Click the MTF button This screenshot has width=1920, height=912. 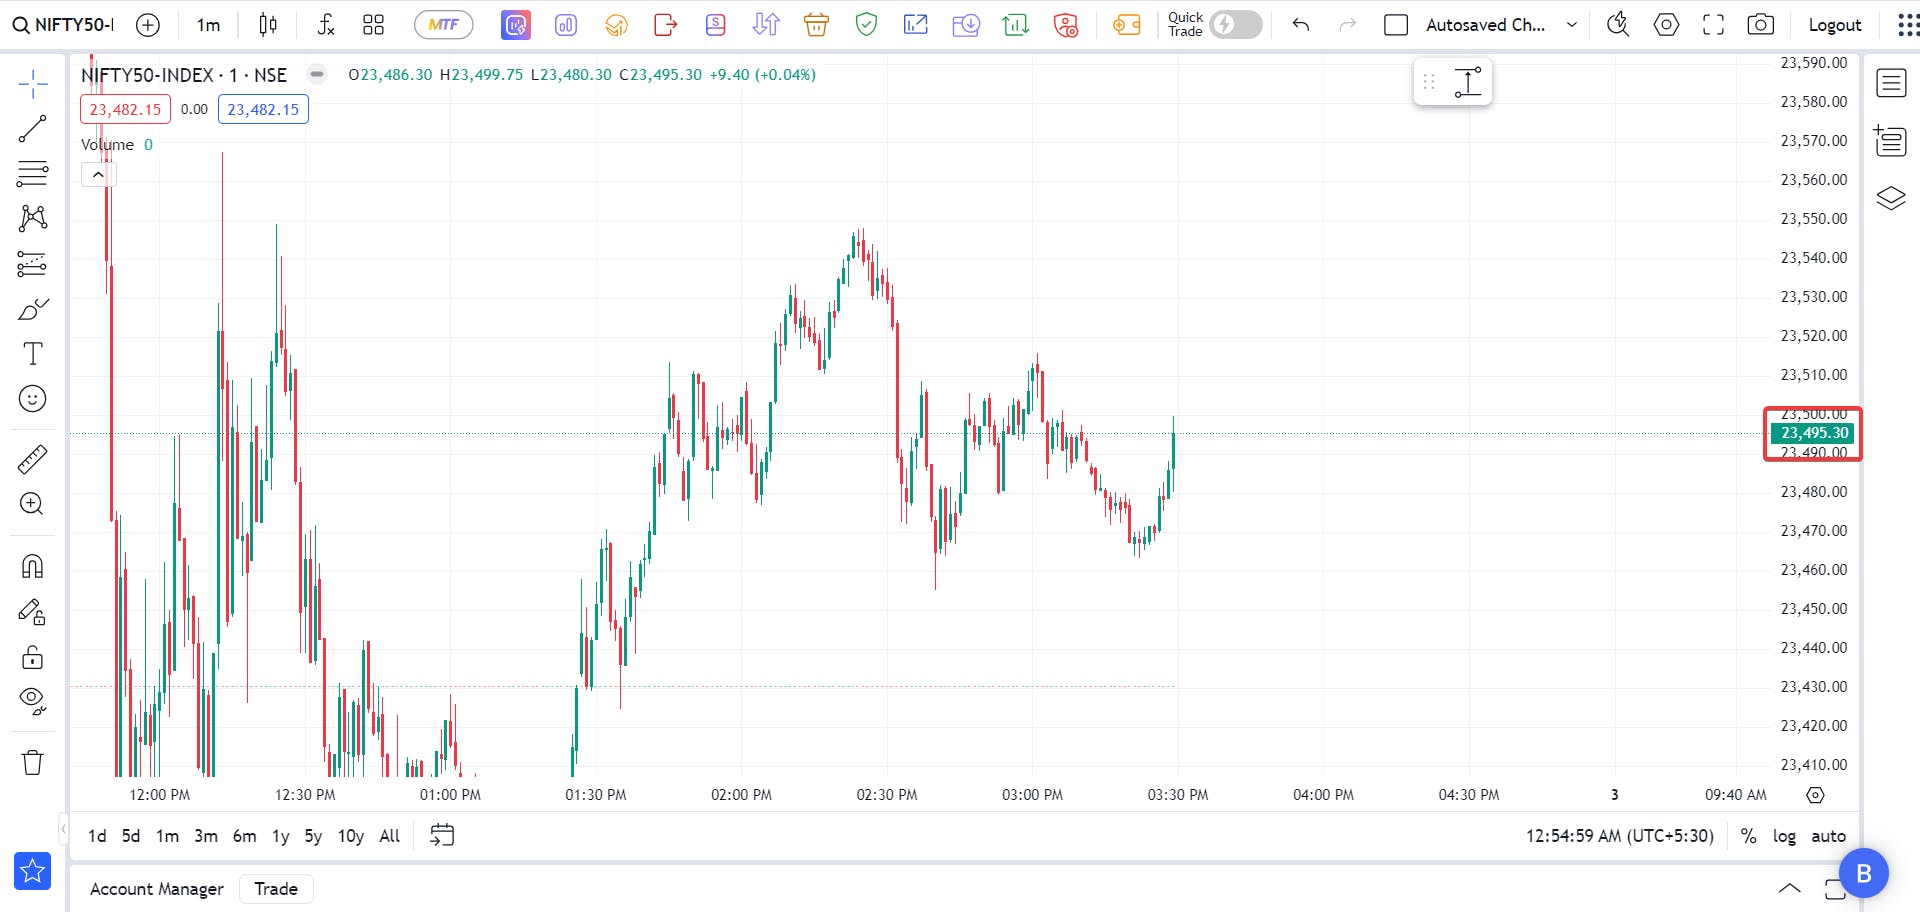(x=443, y=25)
